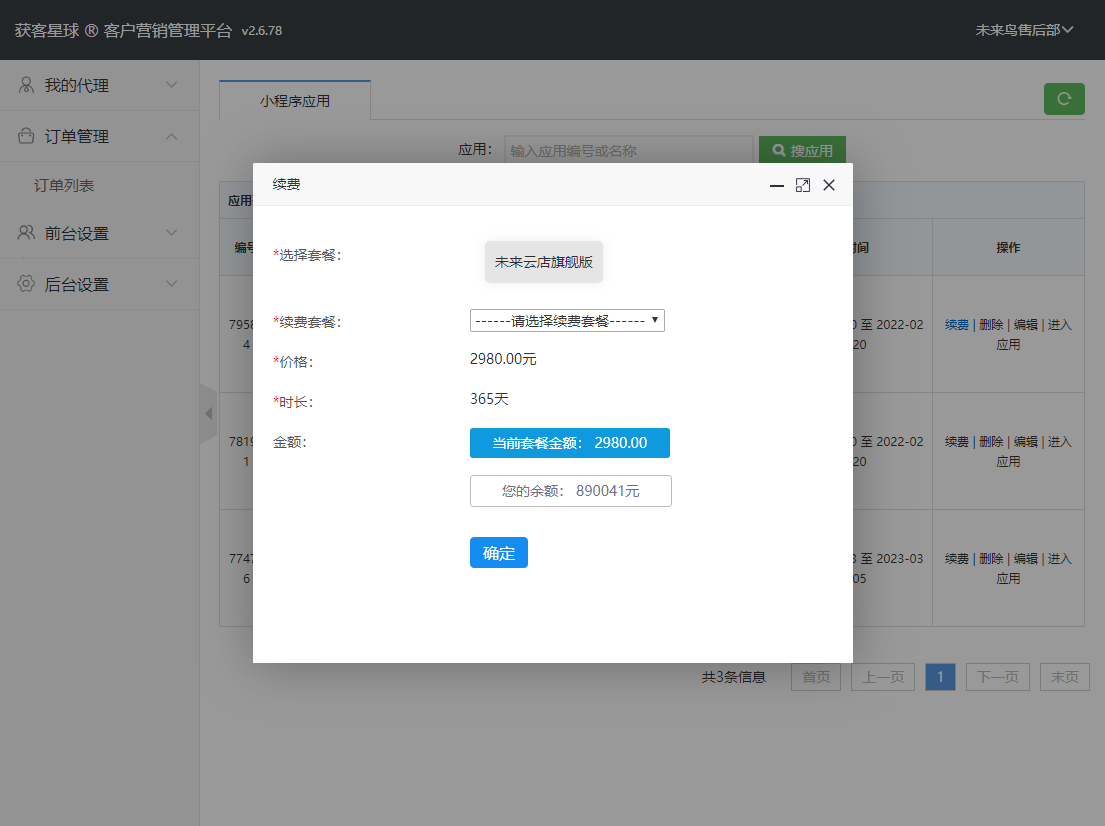
Task: Go to 下一页 in pagination
Action: (x=997, y=677)
